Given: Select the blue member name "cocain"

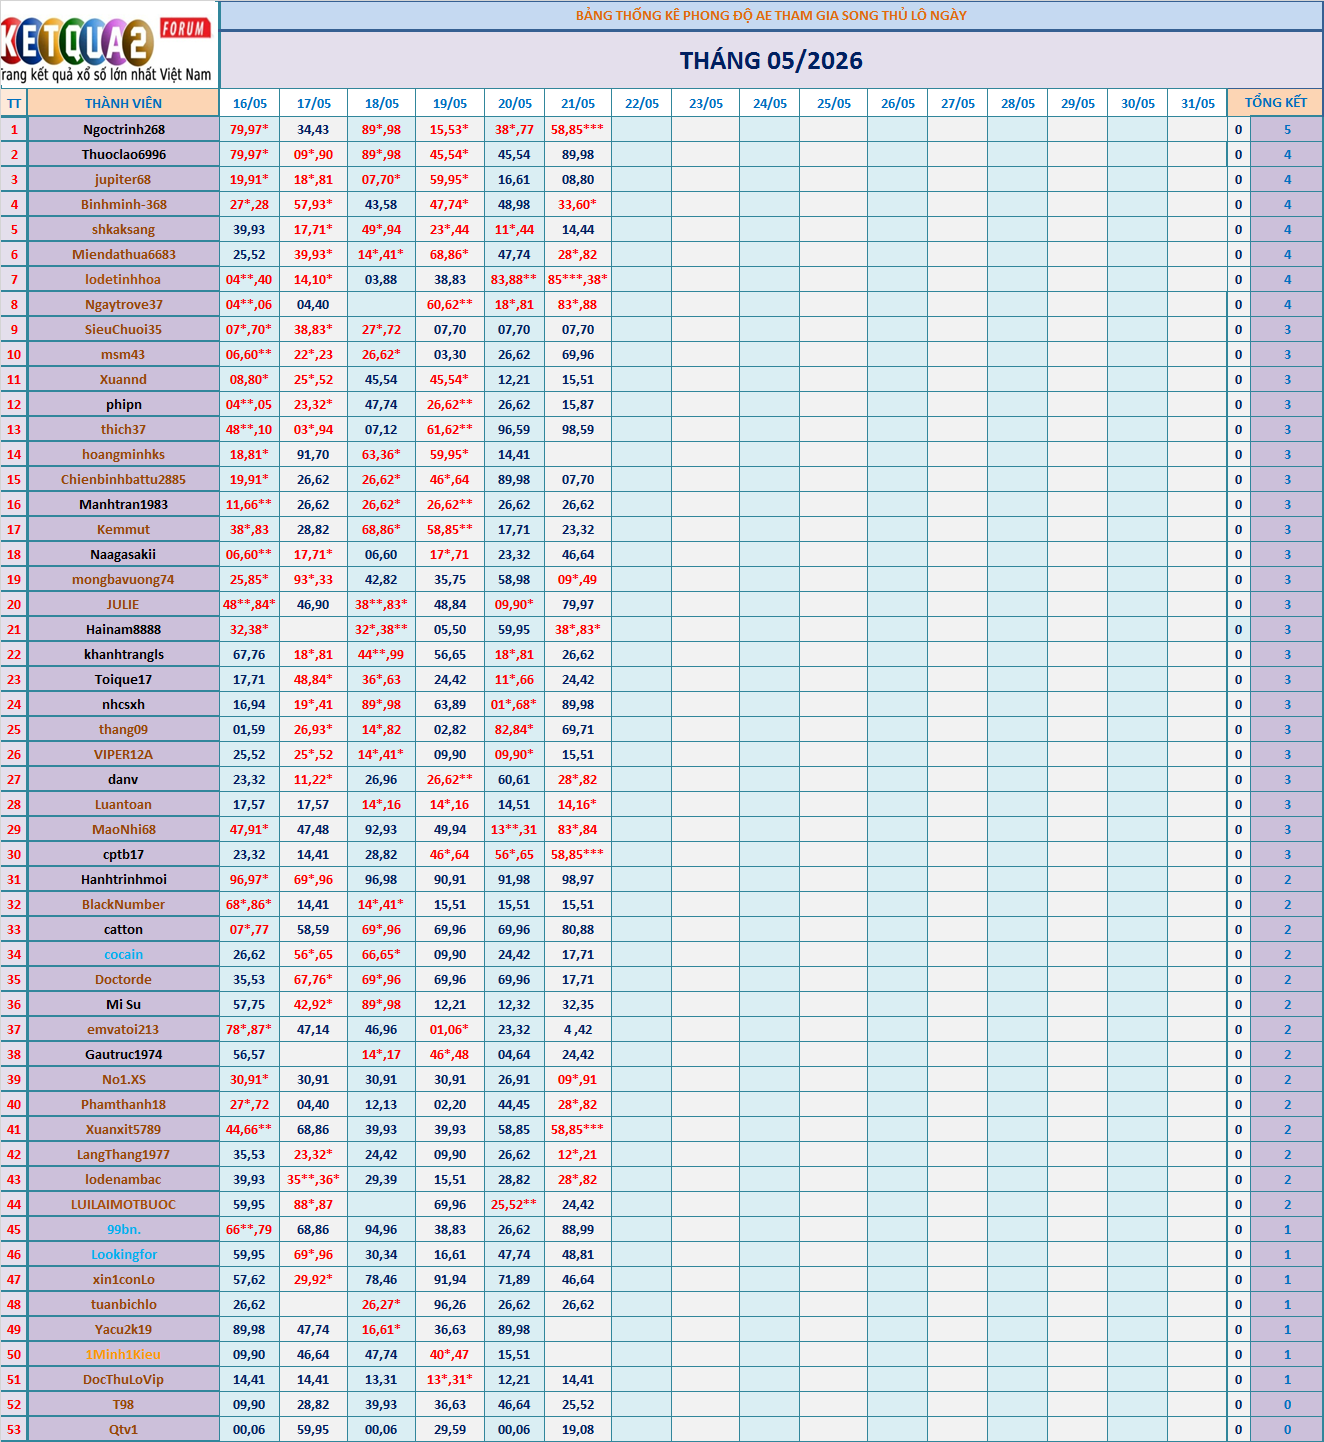Looking at the screenshot, I should point(123,954).
